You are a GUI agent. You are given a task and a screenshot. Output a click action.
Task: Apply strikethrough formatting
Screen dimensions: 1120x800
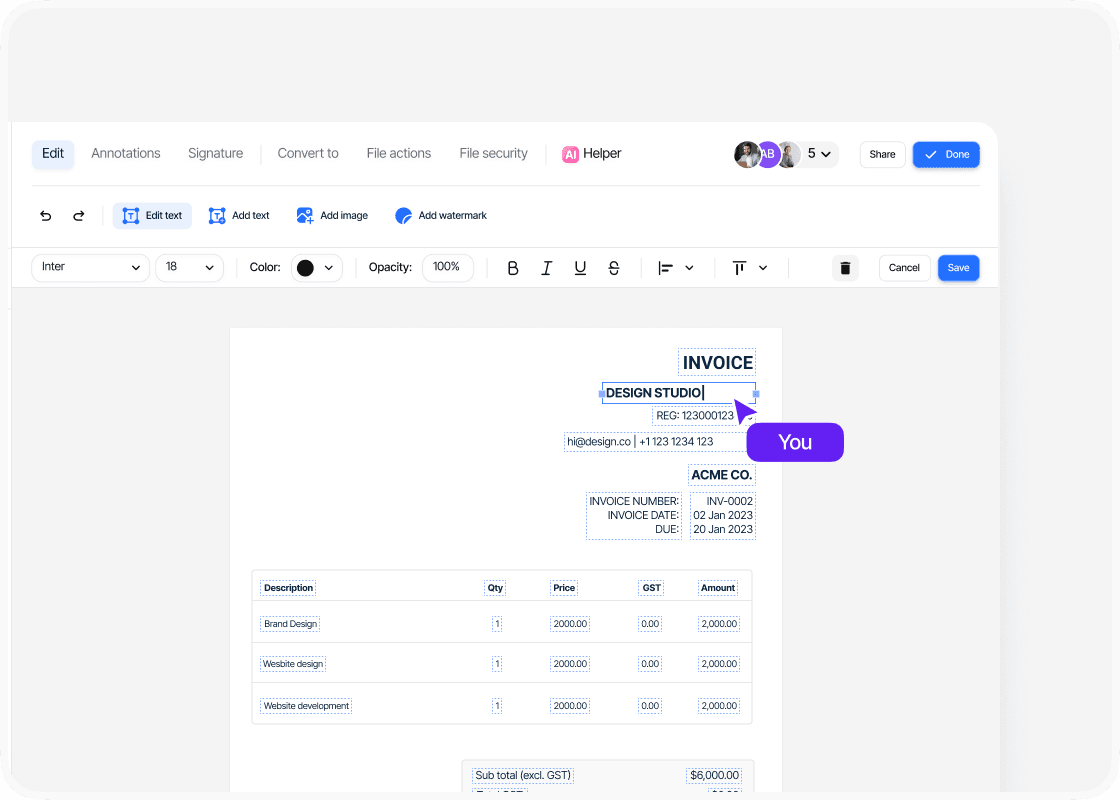tap(614, 268)
